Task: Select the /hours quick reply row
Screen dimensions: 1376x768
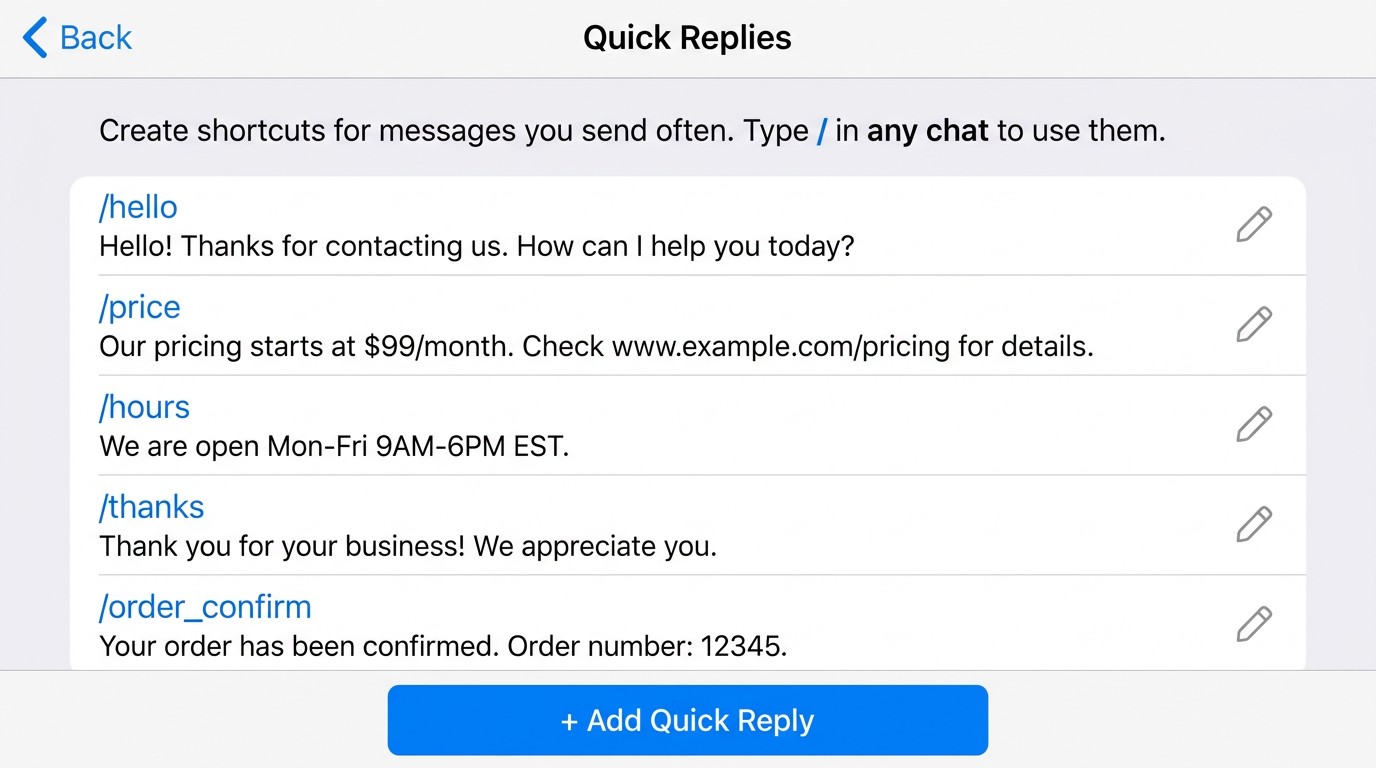Action: [144, 407]
